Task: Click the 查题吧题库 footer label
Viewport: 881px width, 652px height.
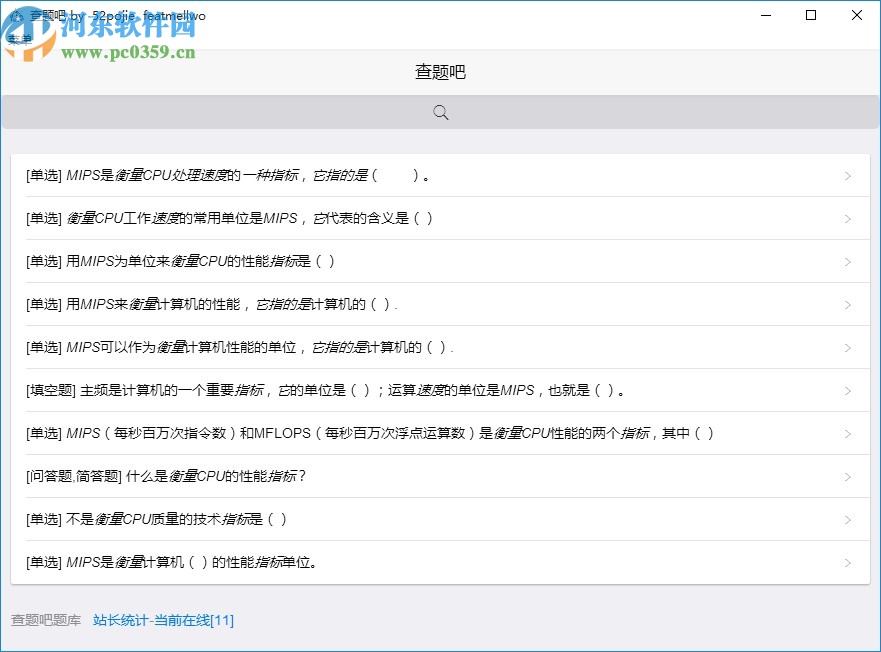Action: [x=47, y=620]
